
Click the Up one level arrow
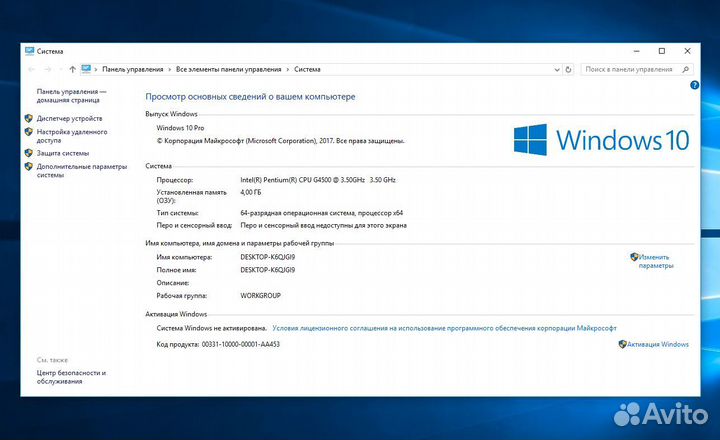tap(73, 69)
